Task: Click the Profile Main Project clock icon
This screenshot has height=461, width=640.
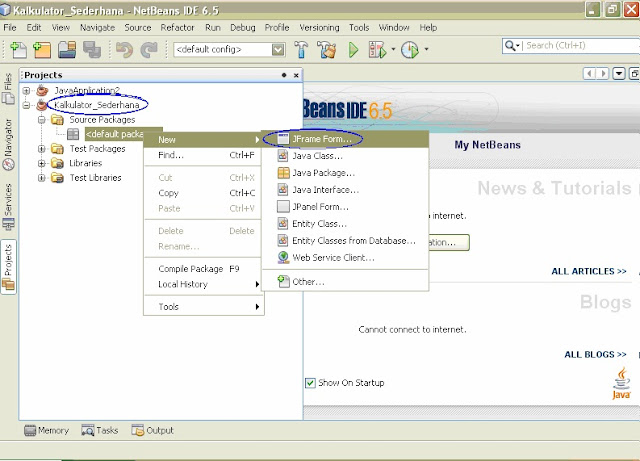Action: (x=410, y=50)
